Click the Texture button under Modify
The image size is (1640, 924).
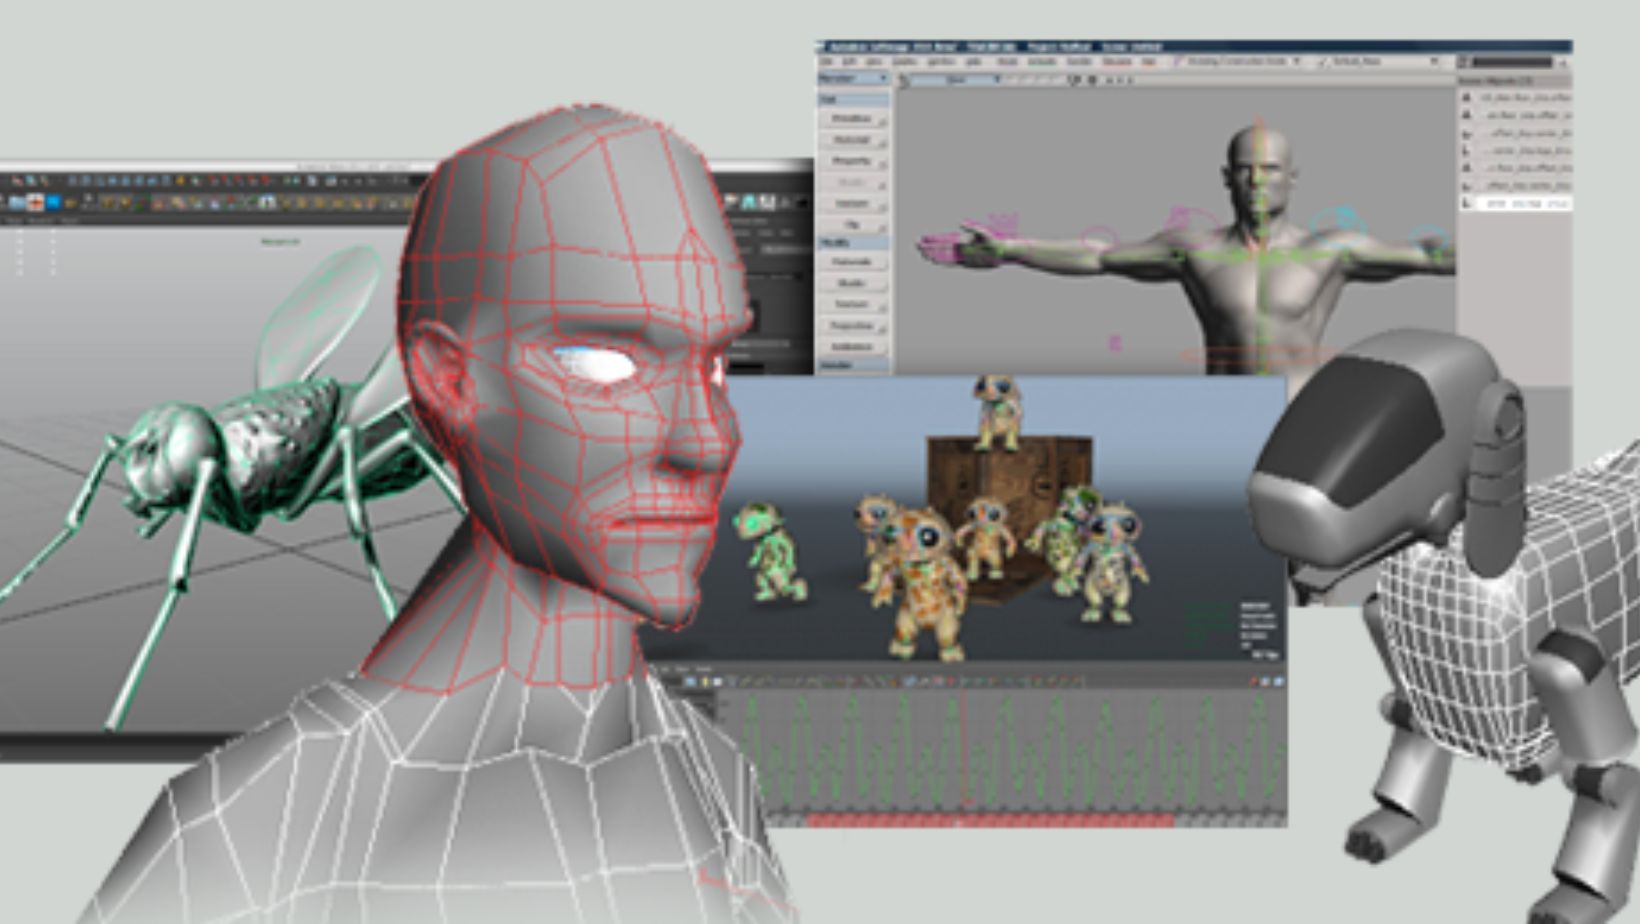coord(853,304)
